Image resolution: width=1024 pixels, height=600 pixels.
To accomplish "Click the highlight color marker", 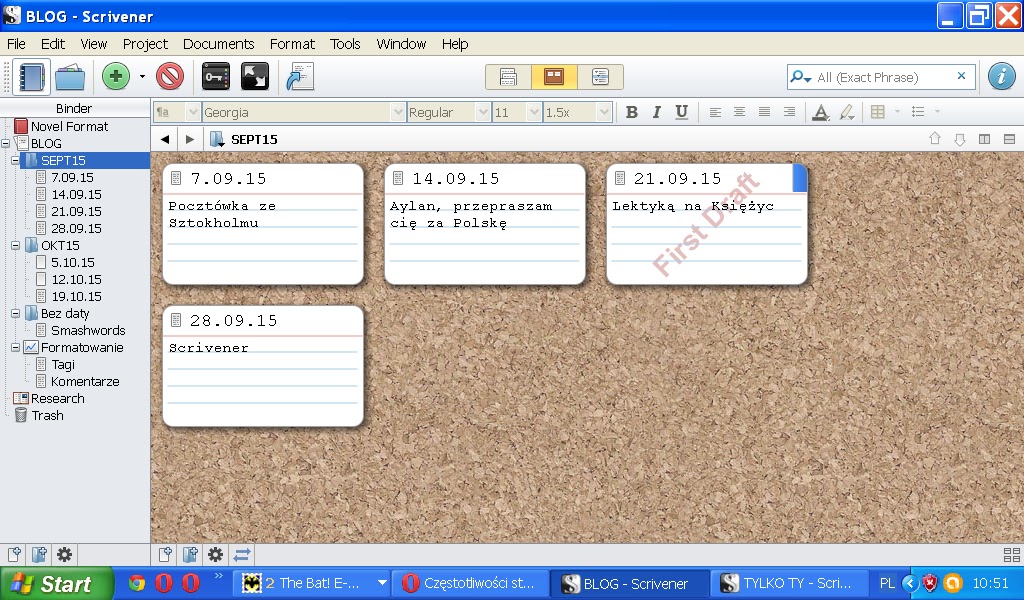I will (x=847, y=112).
